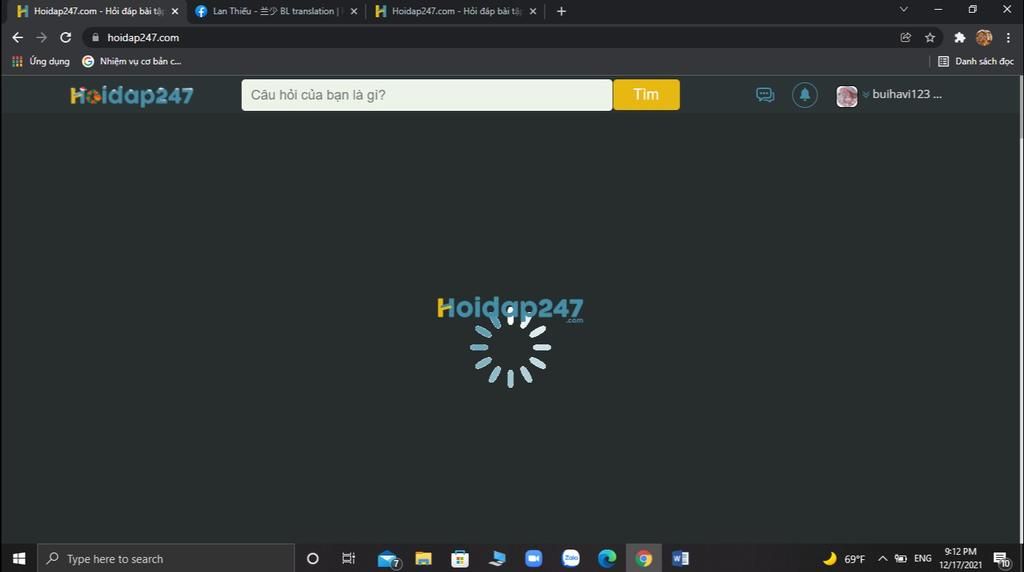Reload the current page
The image size is (1024, 572).
click(65, 37)
